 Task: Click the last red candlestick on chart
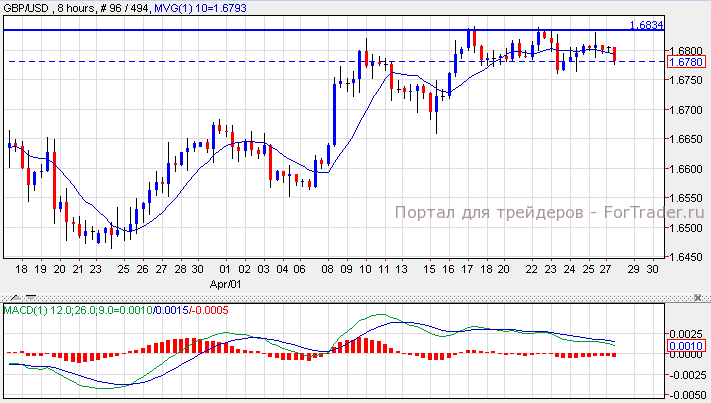[614, 54]
